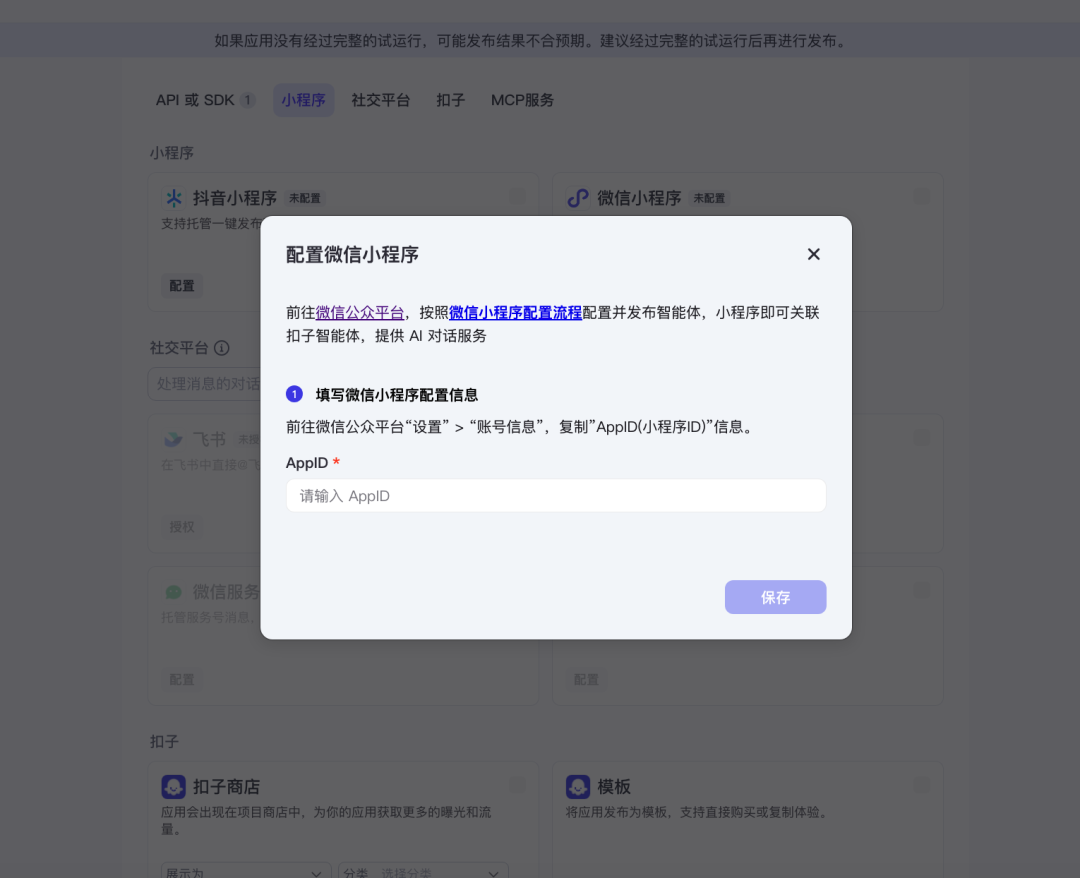Select the 小程序 tab
Image resolution: width=1080 pixels, height=878 pixels.
303,101
